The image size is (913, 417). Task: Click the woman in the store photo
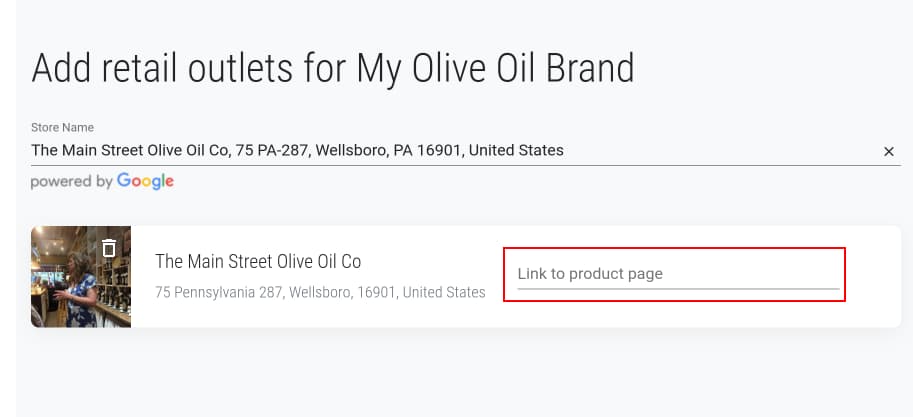click(x=82, y=289)
